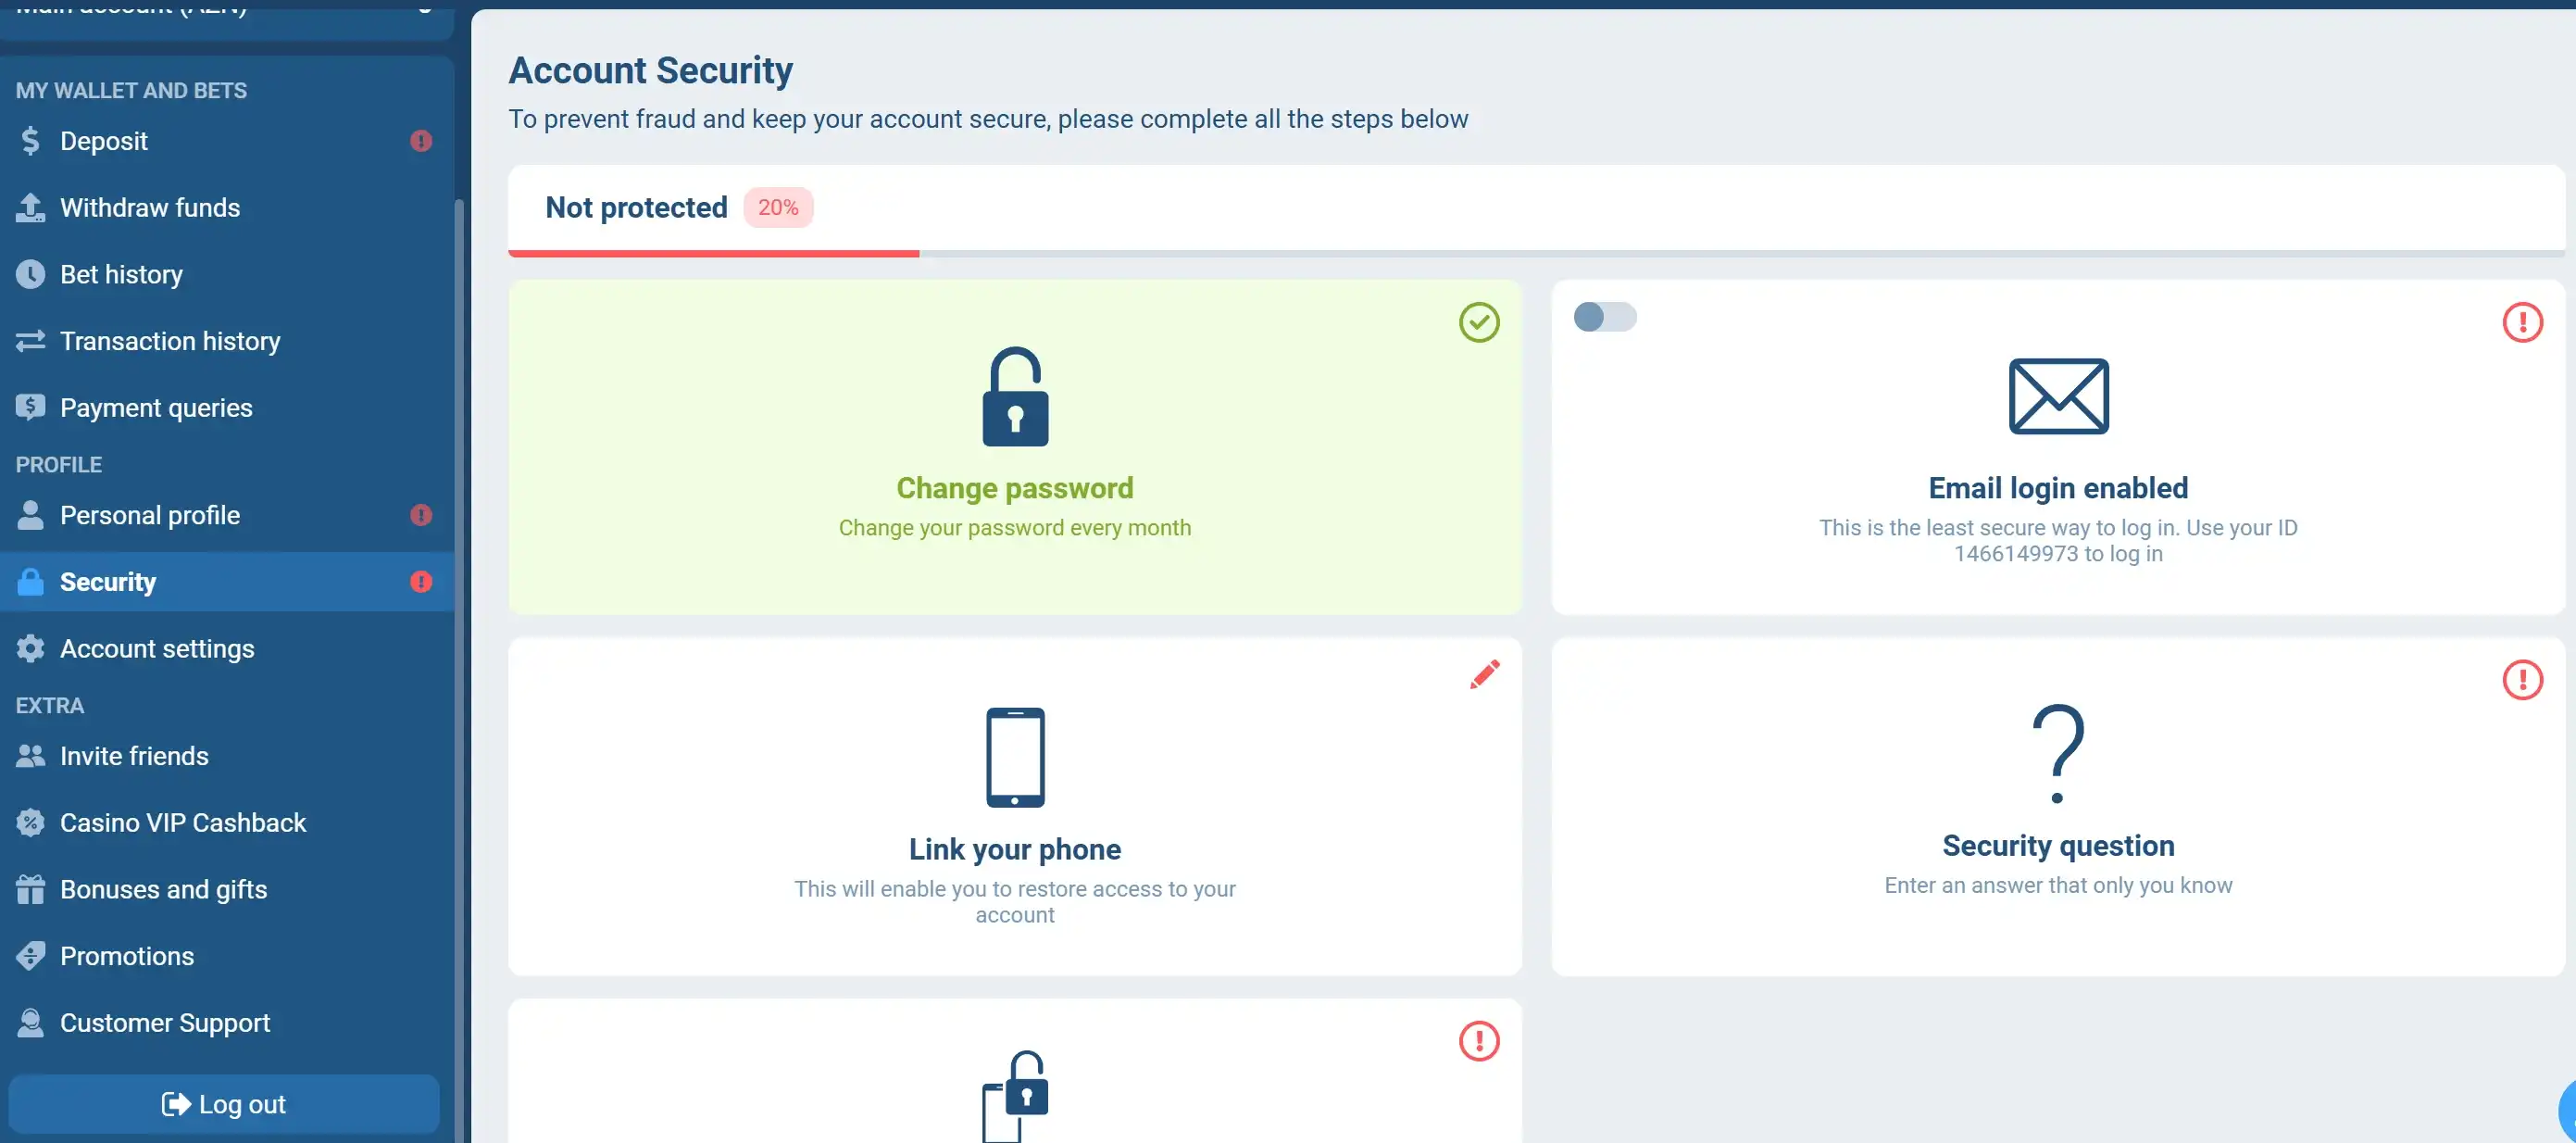
Task: Select the Withdraw funds upload icon
Action: (30, 207)
